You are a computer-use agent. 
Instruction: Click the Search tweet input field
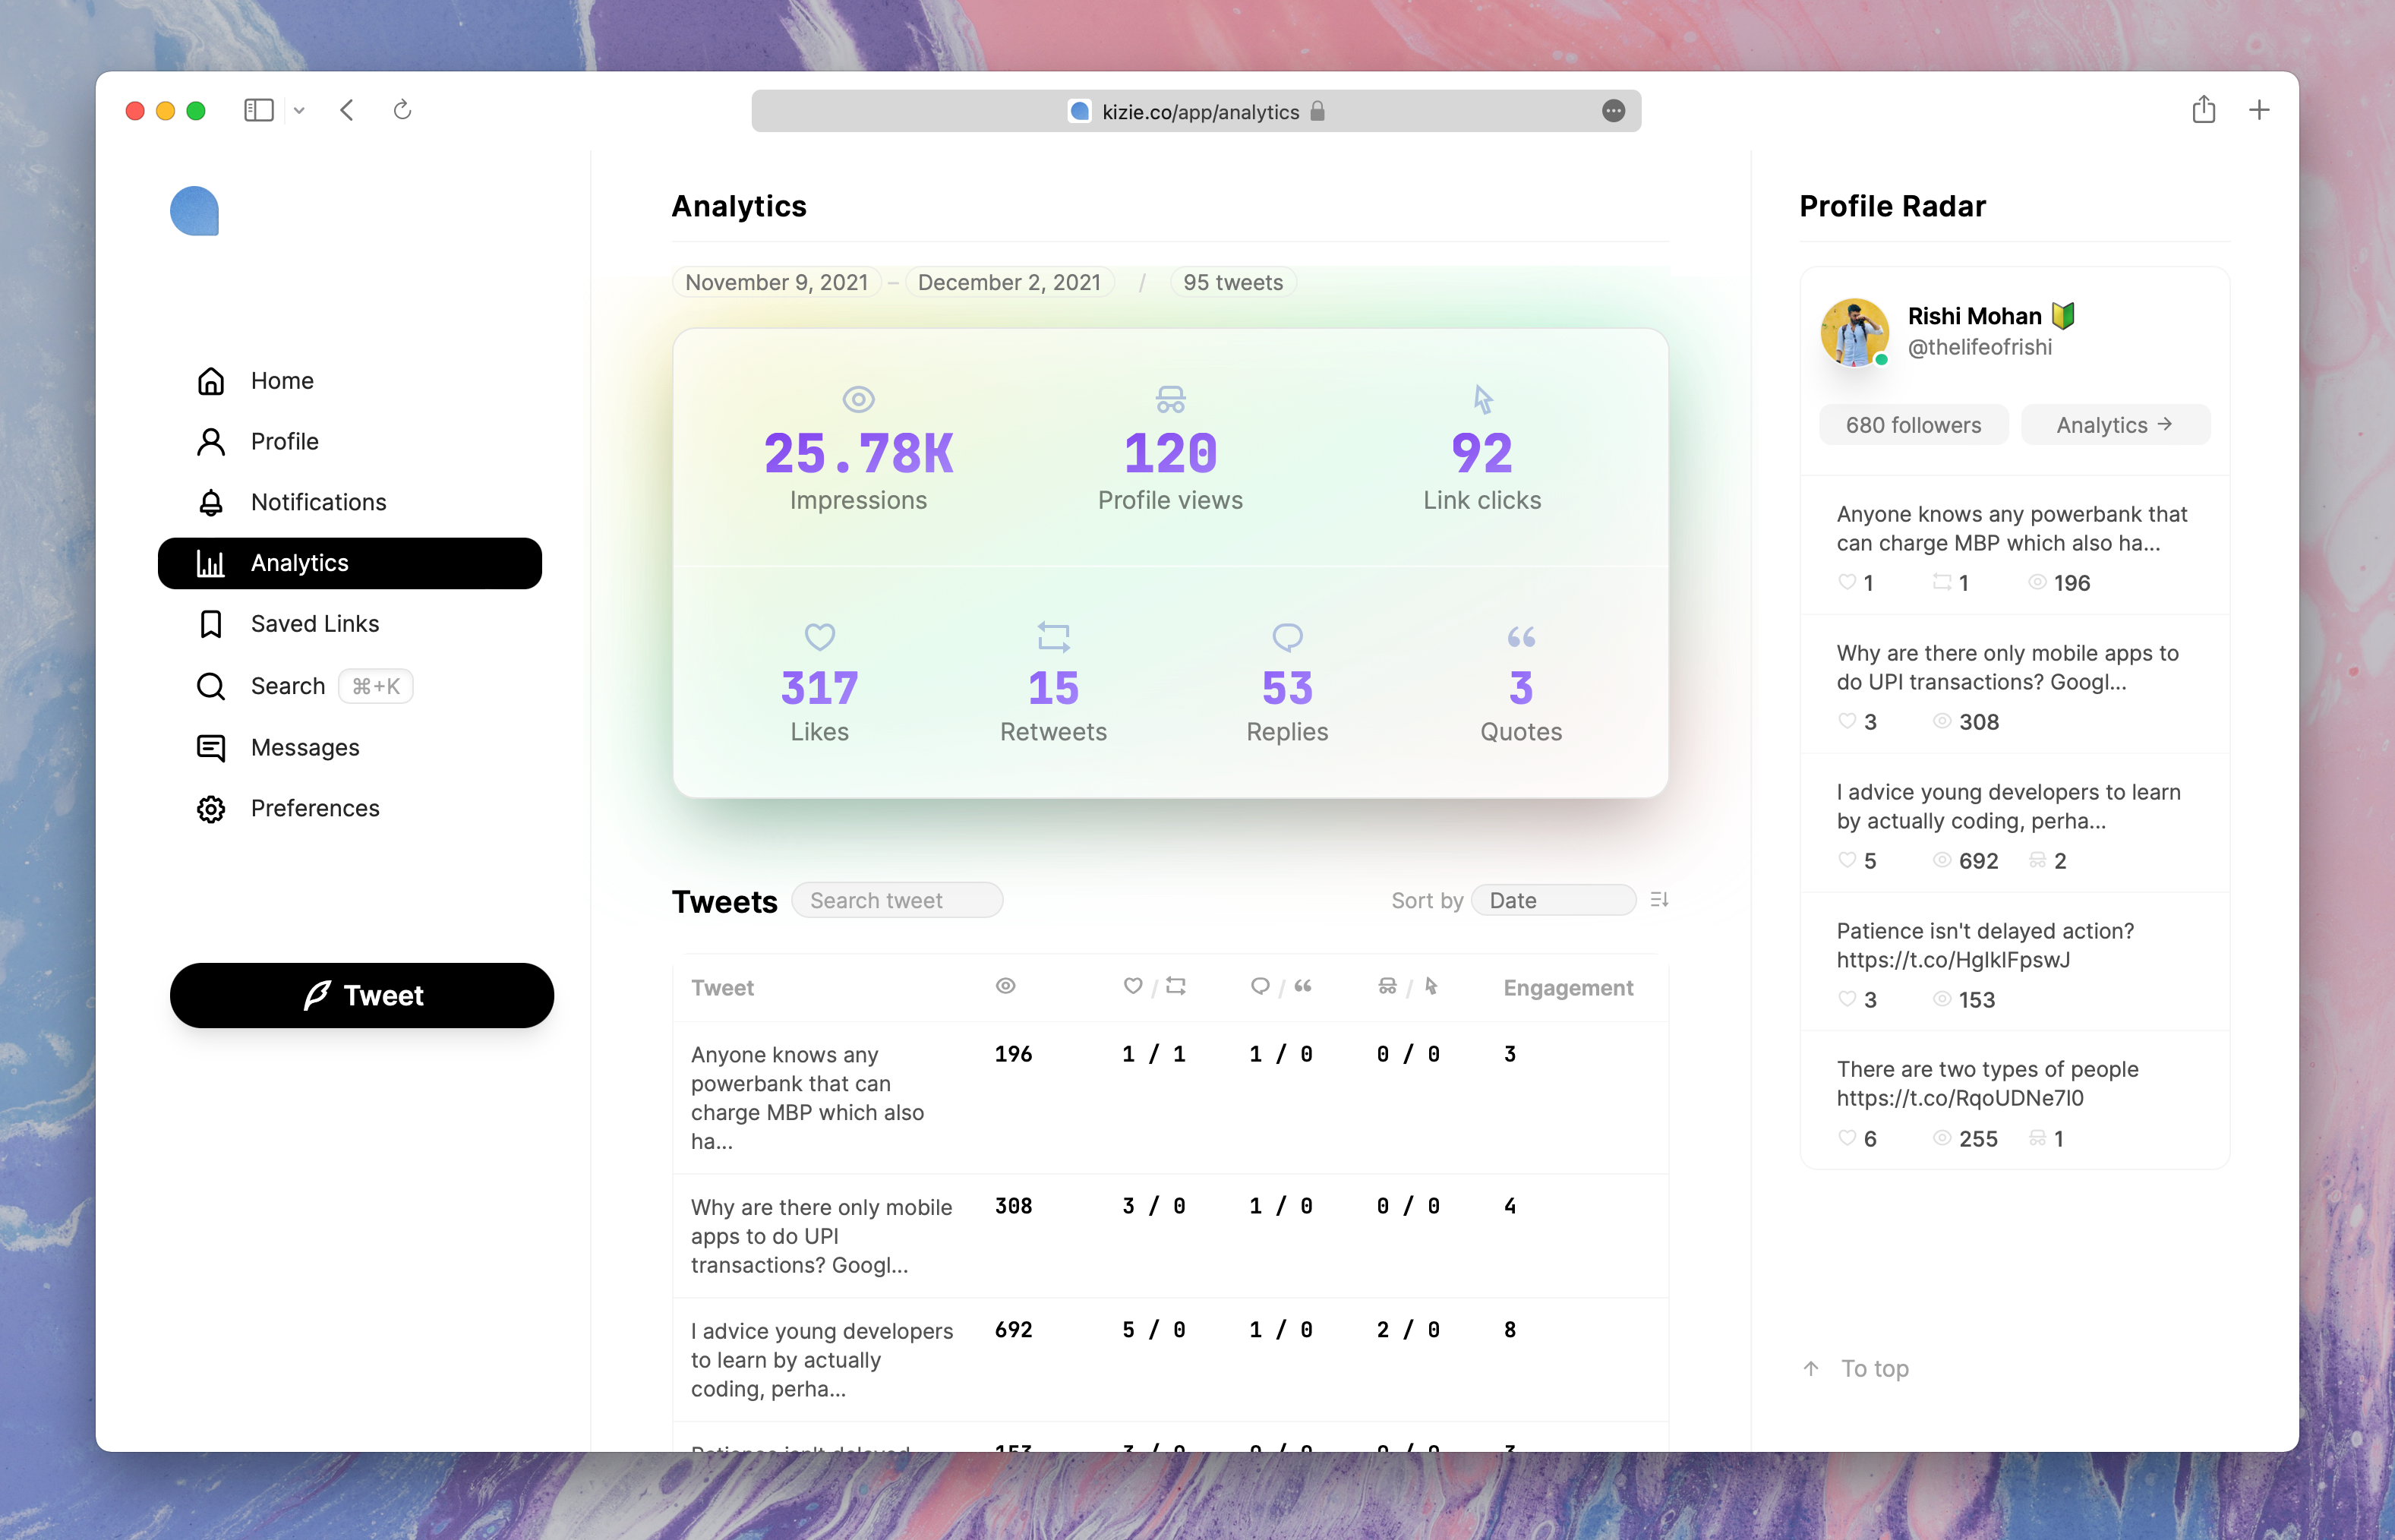(x=896, y=900)
